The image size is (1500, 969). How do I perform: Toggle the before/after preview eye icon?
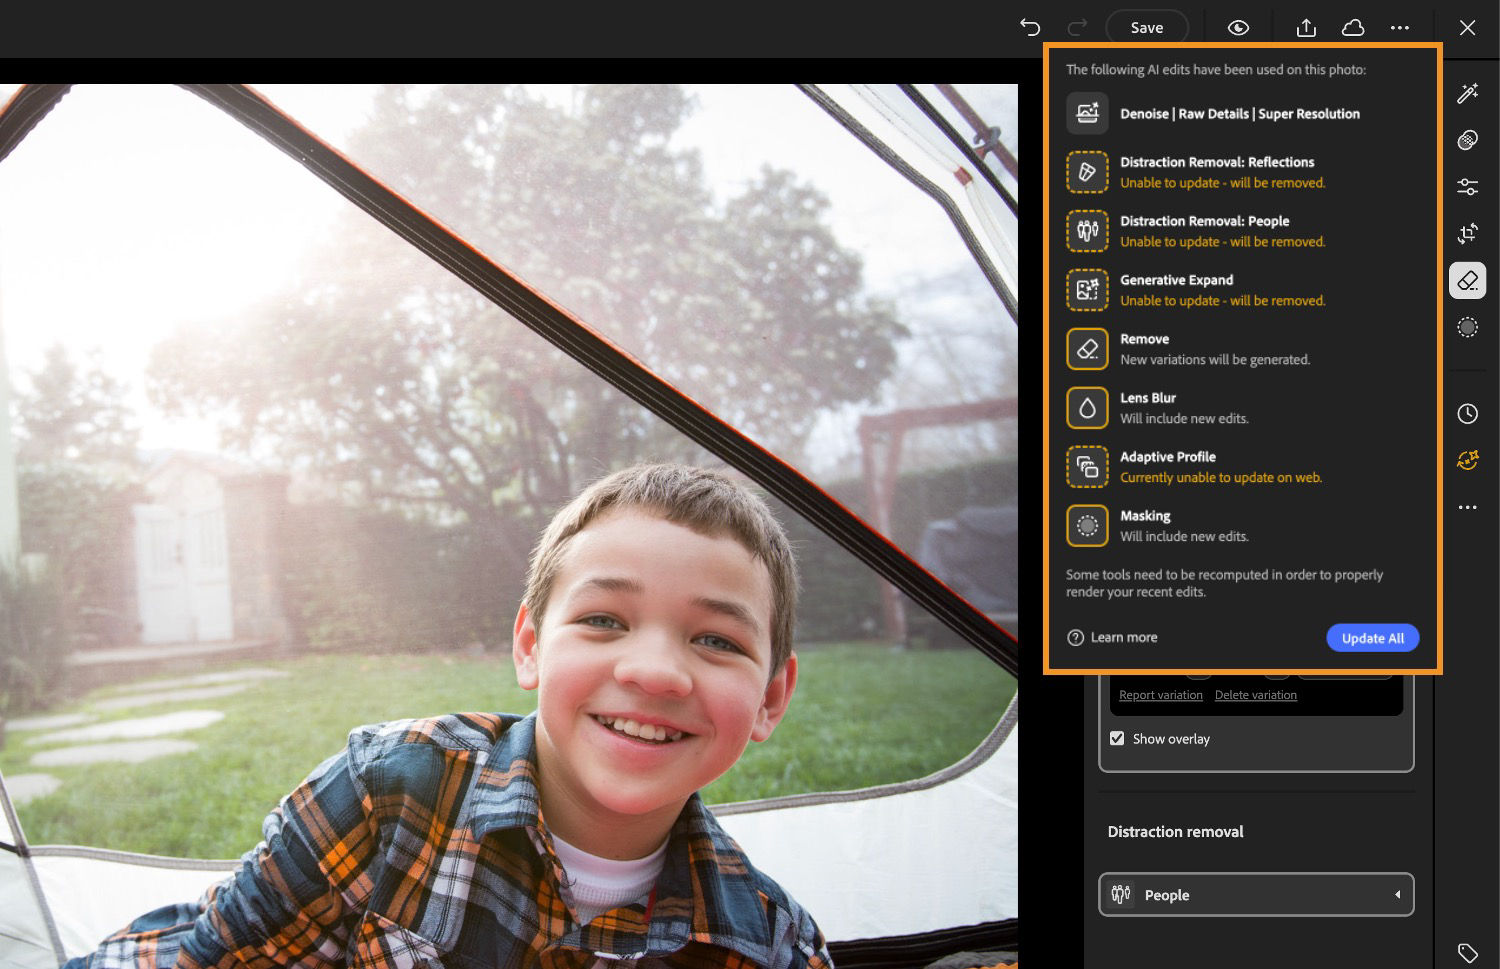coord(1238,27)
